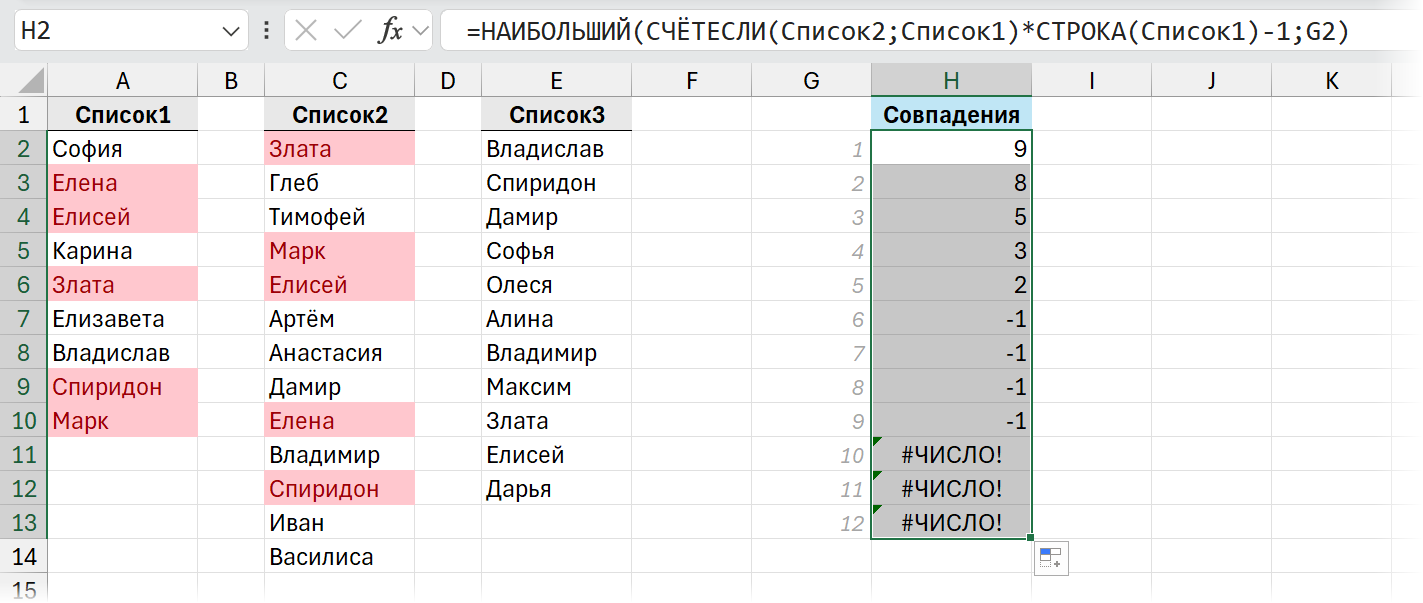Open the Auto Fill Options smart tag below the fill handle
Viewport: 1423px width, 603px height.
pyautogui.click(x=1051, y=558)
